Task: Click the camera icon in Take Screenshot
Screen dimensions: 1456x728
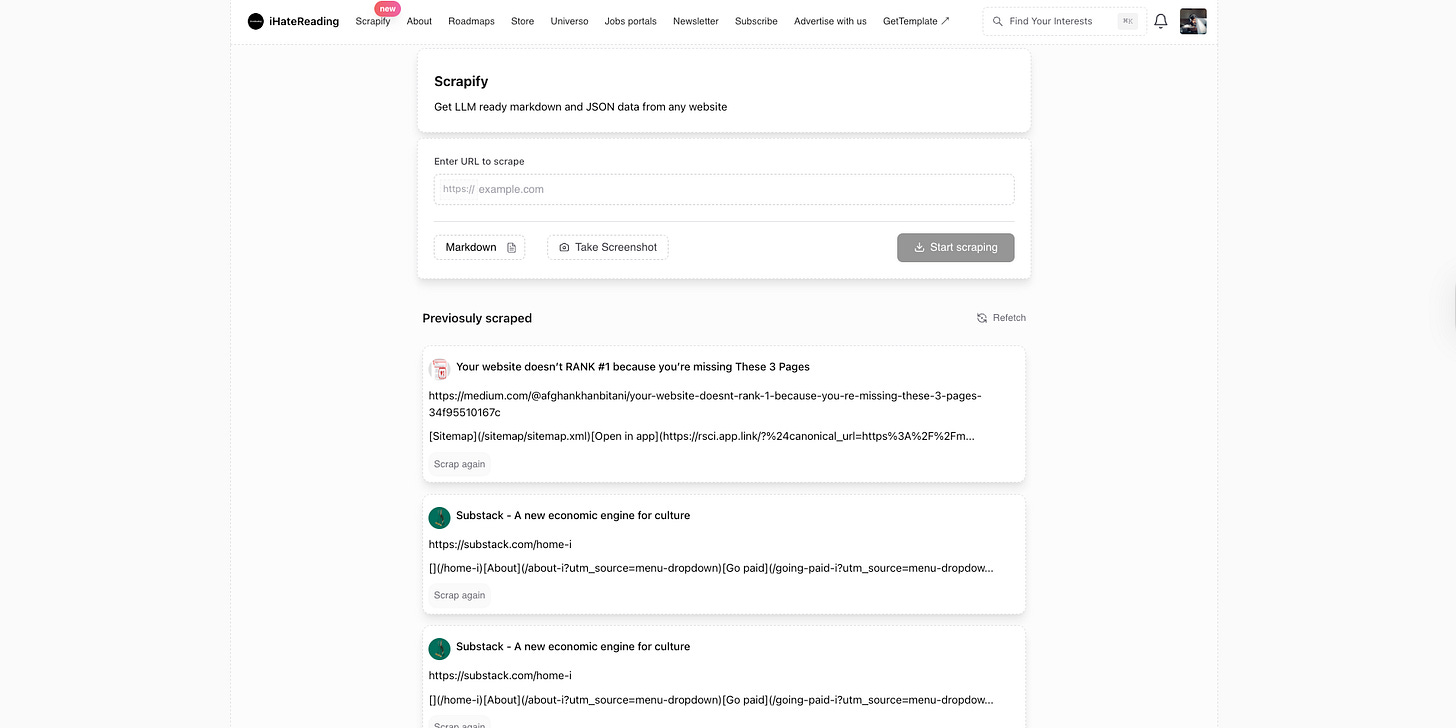Action: click(x=564, y=247)
